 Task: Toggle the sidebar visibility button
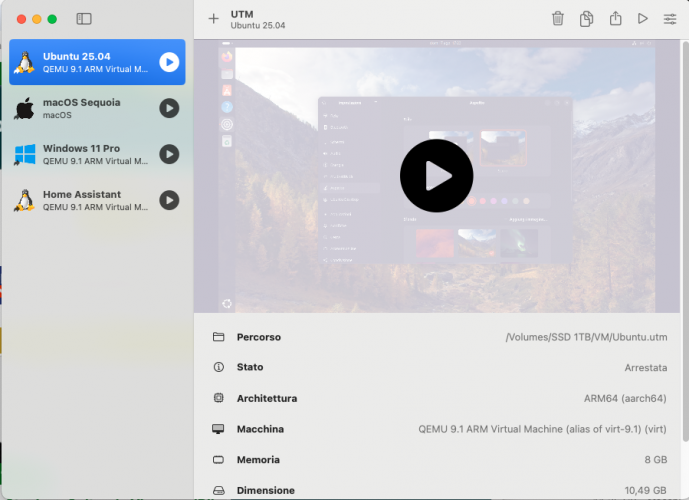tap(84, 19)
